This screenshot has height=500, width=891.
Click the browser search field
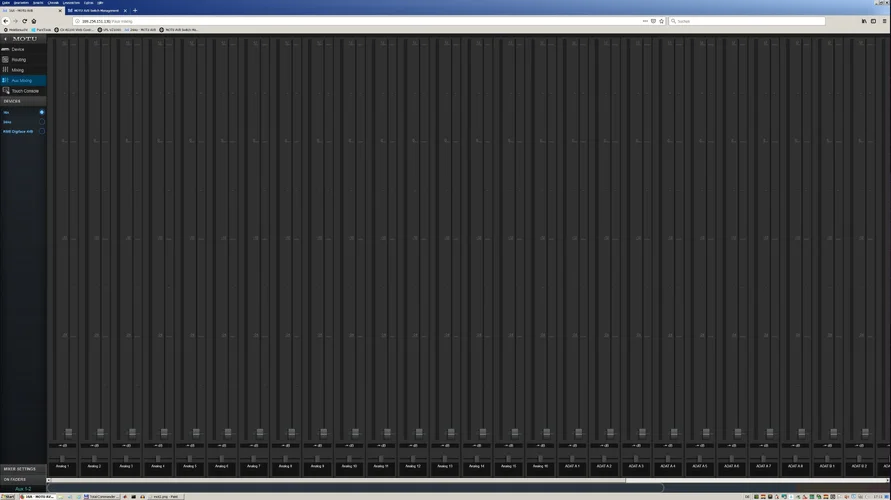747,21
